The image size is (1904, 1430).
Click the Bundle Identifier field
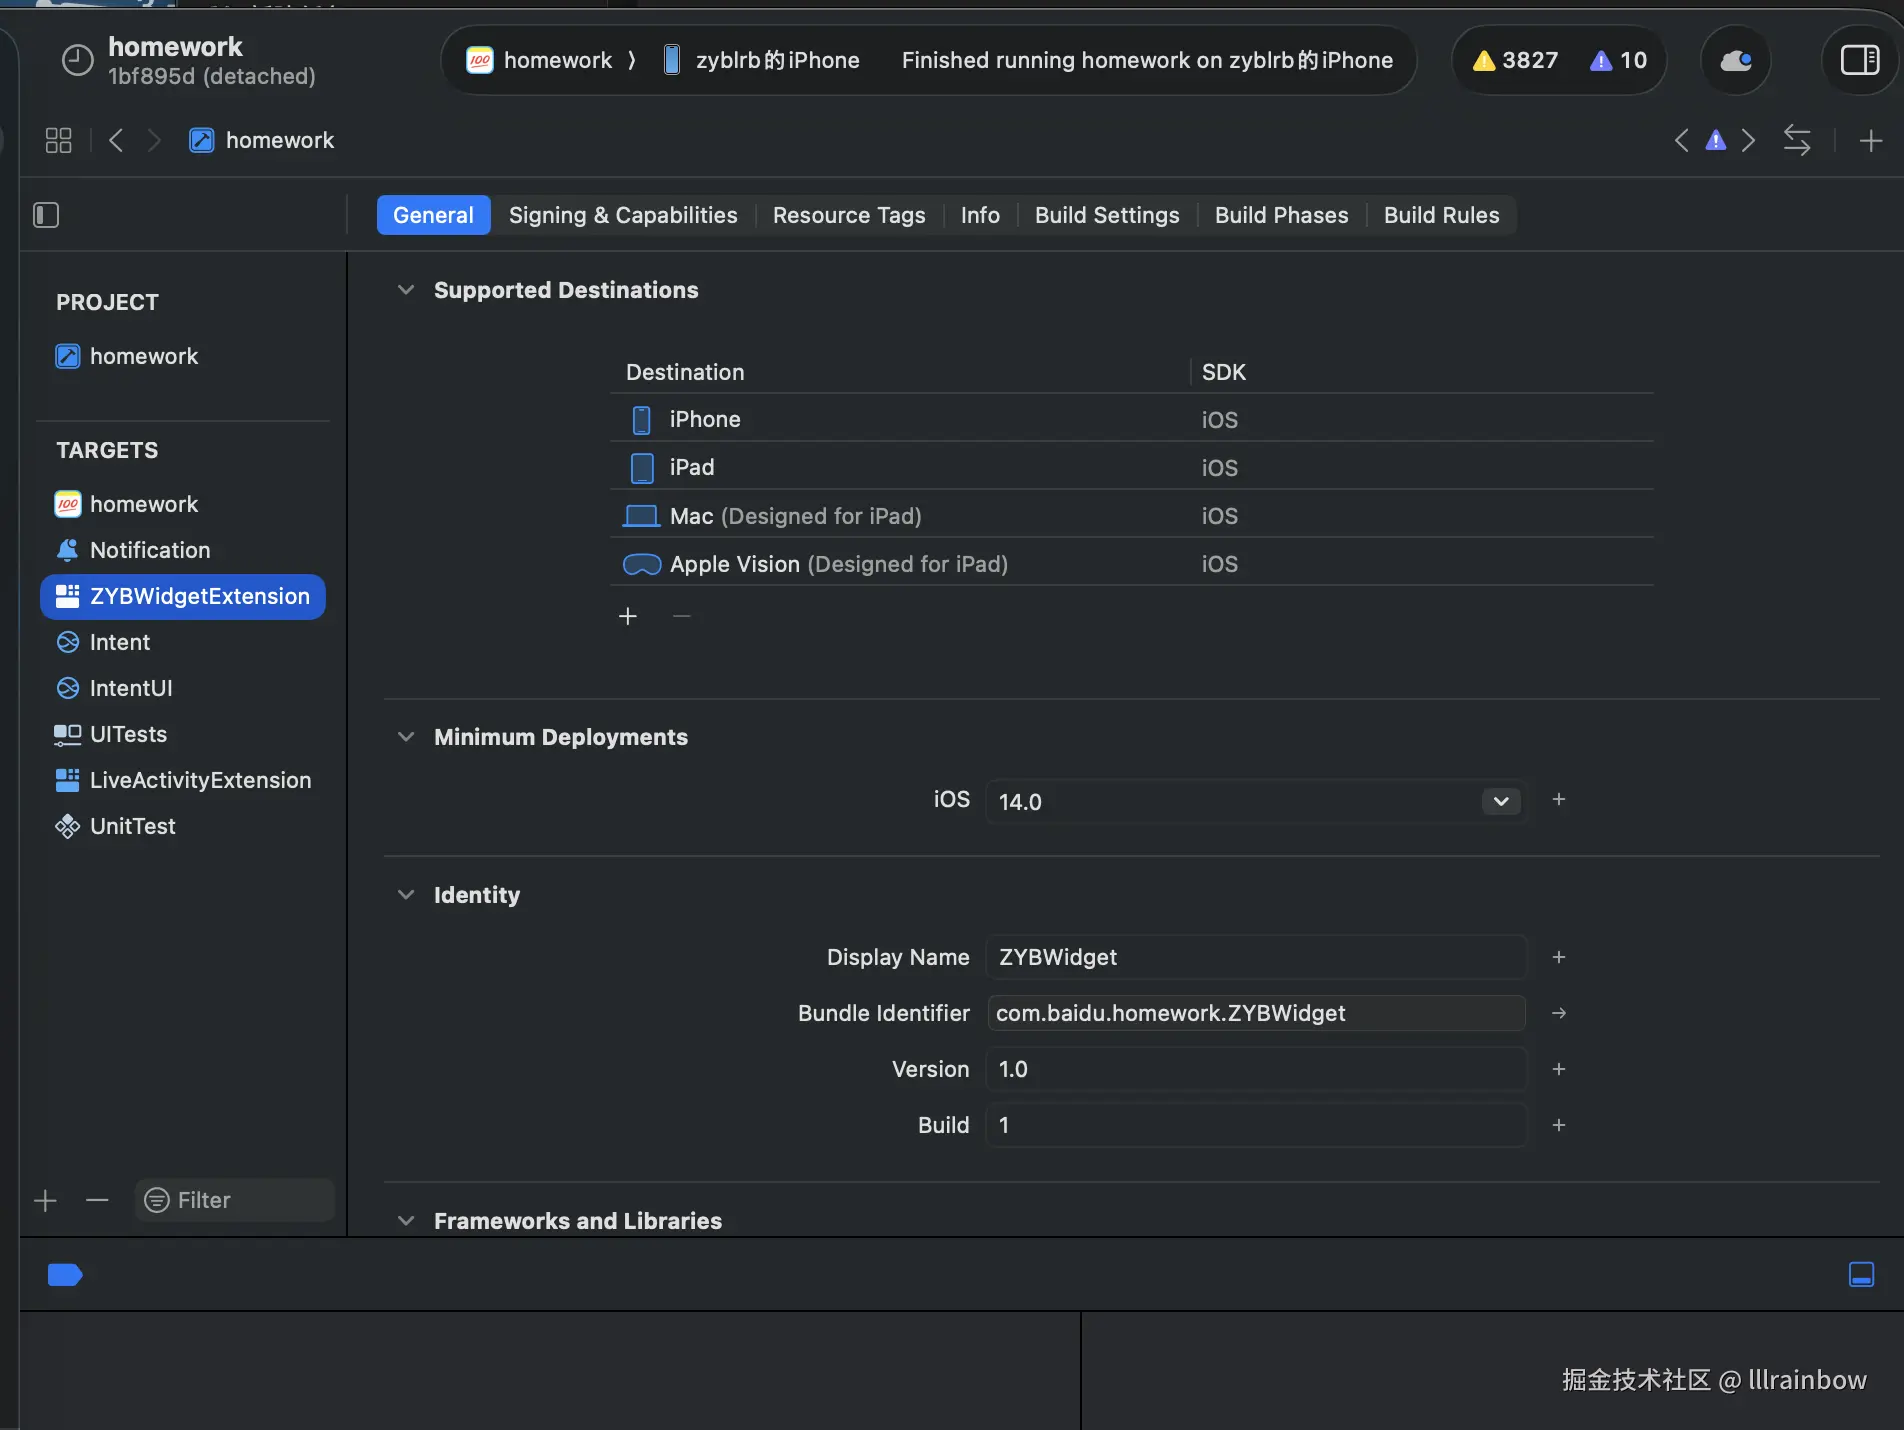coord(1256,1013)
